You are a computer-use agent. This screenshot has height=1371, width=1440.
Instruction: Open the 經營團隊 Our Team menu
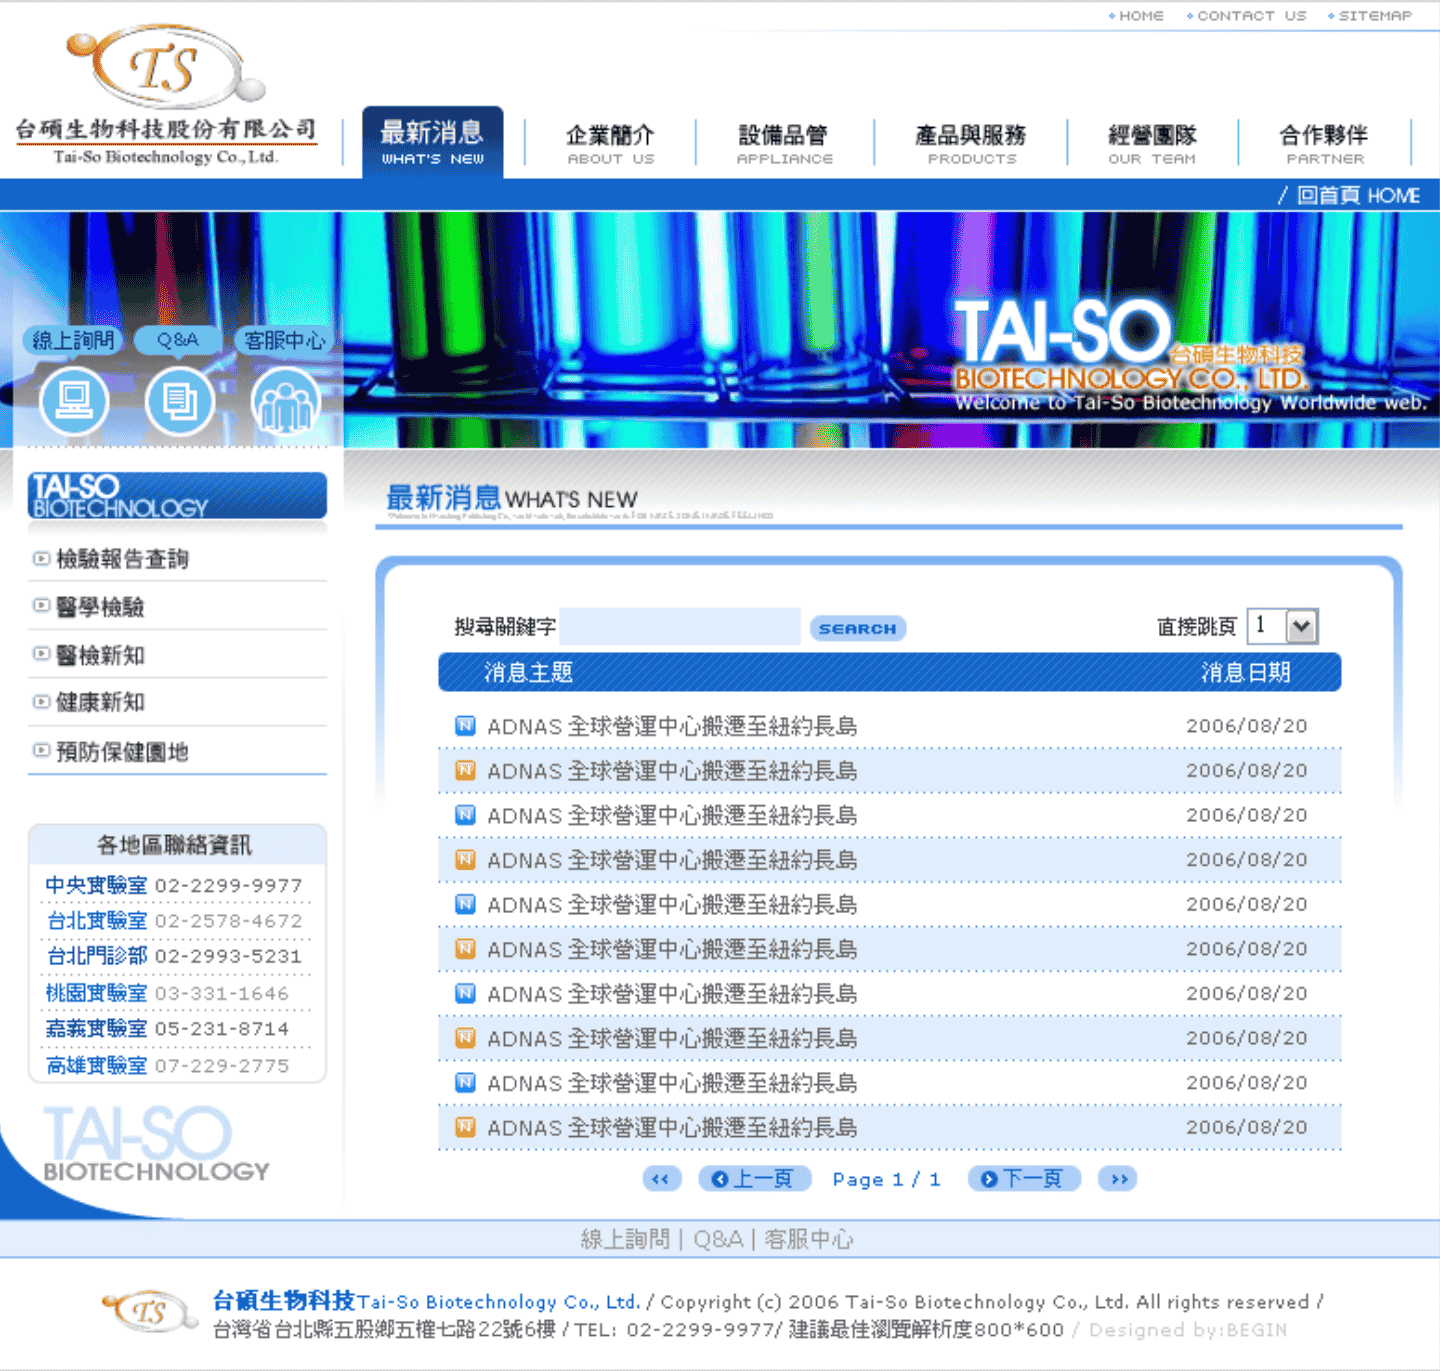tap(1152, 144)
